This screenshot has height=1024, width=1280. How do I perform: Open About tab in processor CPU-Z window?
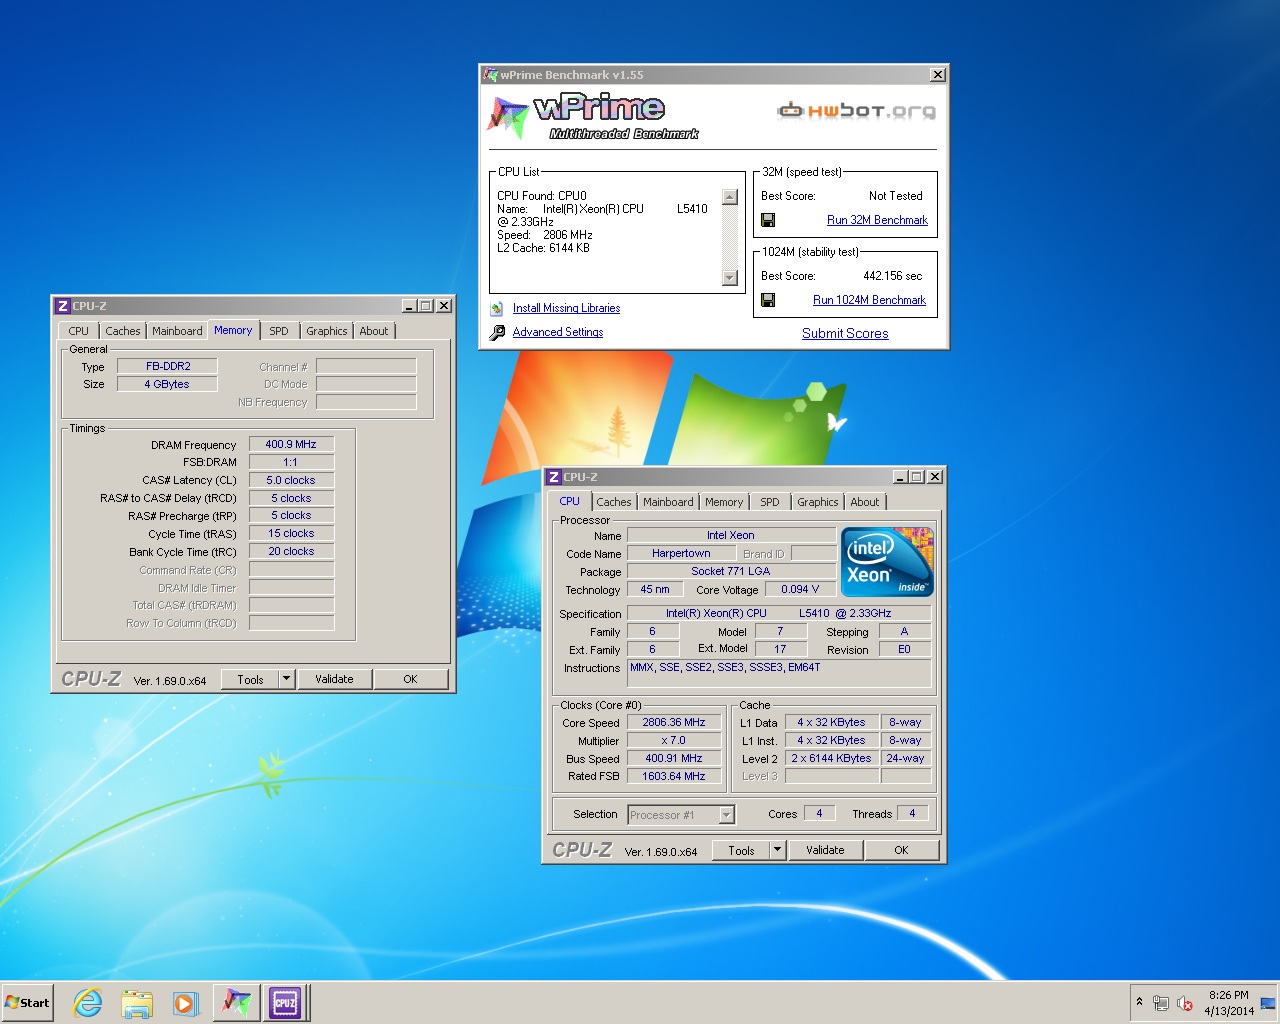pyautogui.click(x=865, y=502)
